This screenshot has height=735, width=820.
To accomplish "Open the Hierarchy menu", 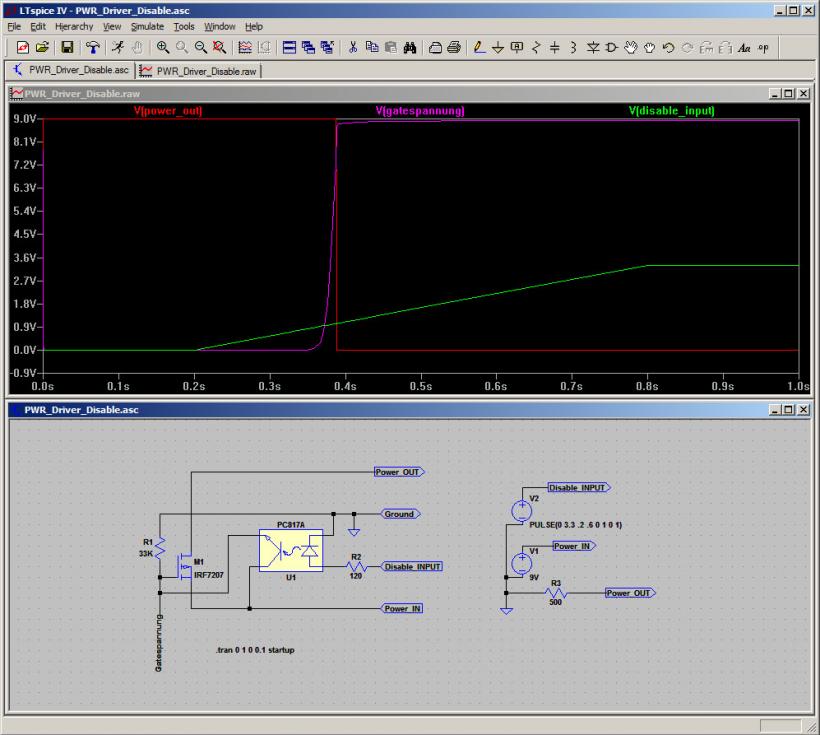I will (x=74, y=25).
